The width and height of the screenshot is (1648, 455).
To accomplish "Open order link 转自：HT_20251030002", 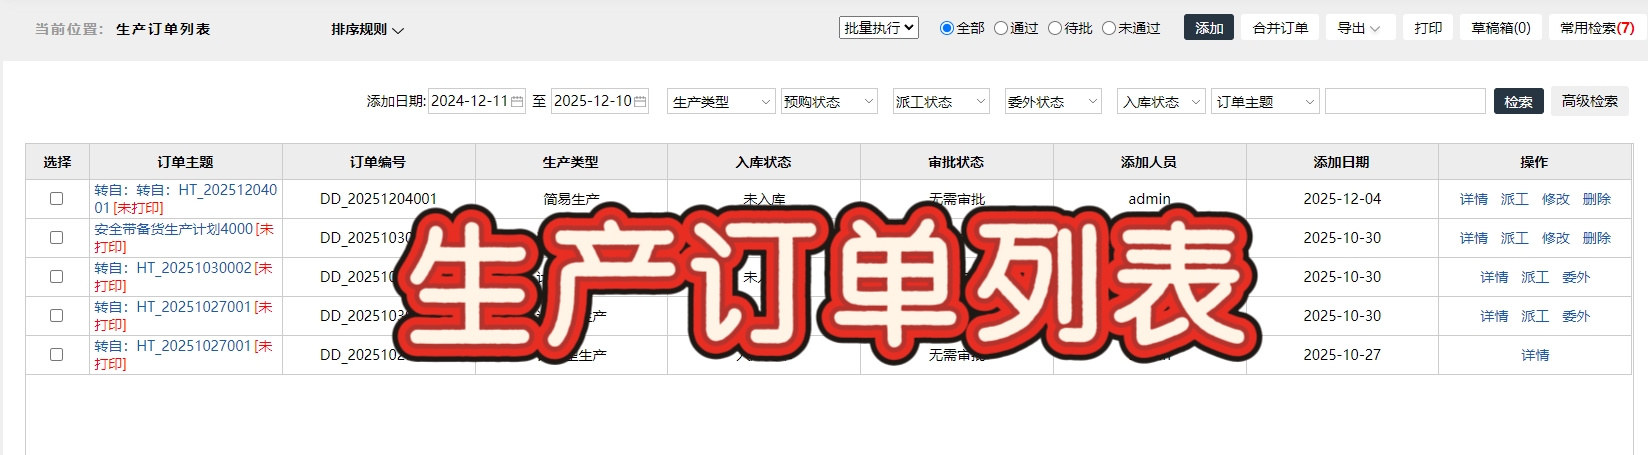I will click(173, 269).
